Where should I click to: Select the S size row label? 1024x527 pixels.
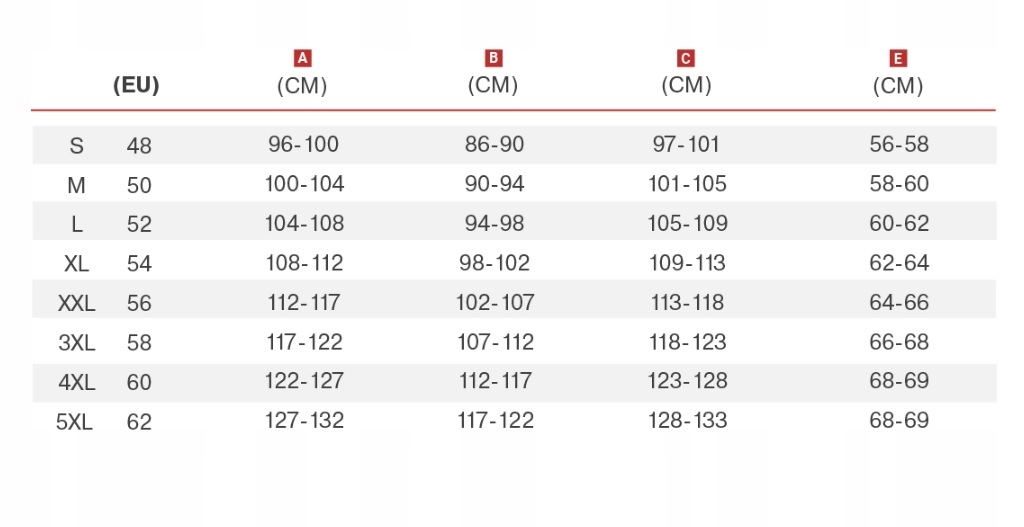(77, 145)
